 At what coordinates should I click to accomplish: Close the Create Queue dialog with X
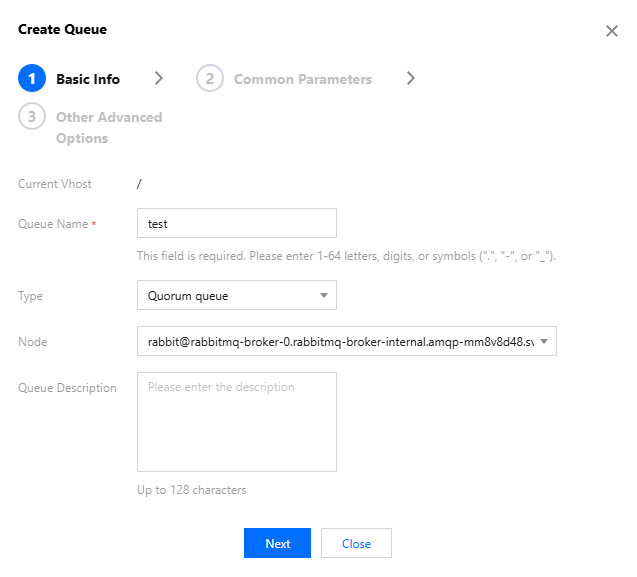click(612, 31)
